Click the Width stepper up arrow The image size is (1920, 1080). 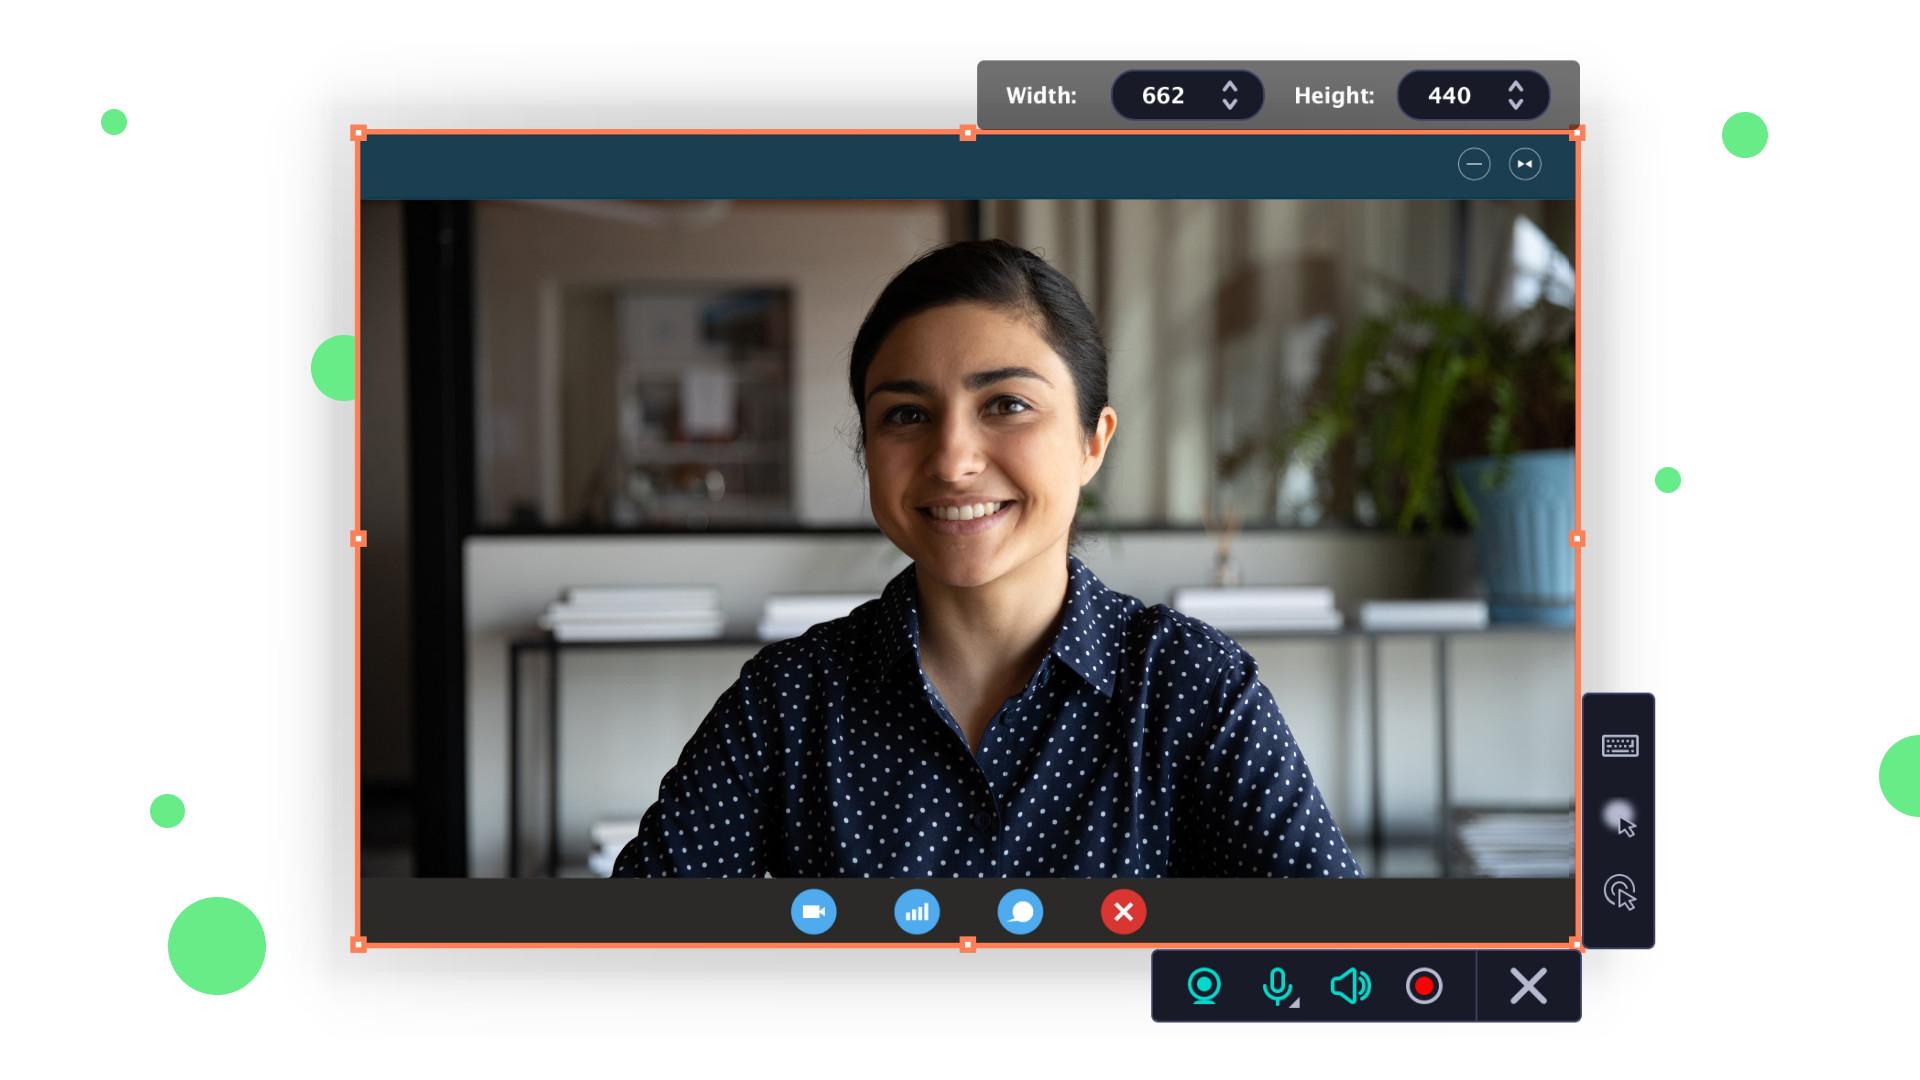1229,88
